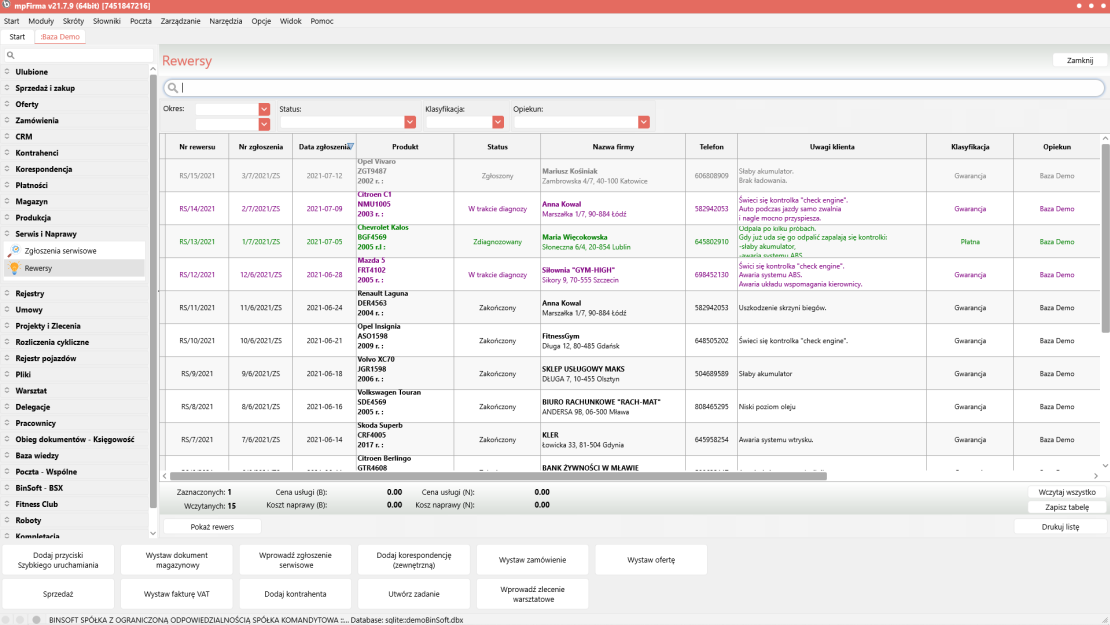Open the lower Okres dropdown
1110x625 pixels.
(264, 124)
